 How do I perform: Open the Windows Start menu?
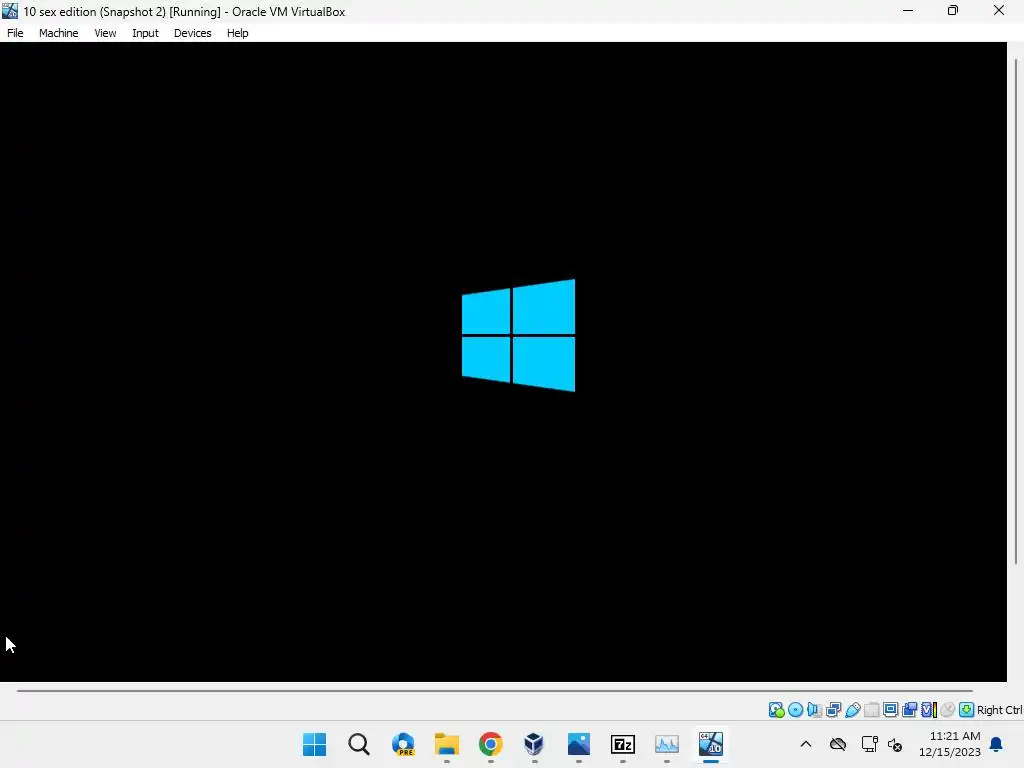pyautogui.click(x=314, y=744)
